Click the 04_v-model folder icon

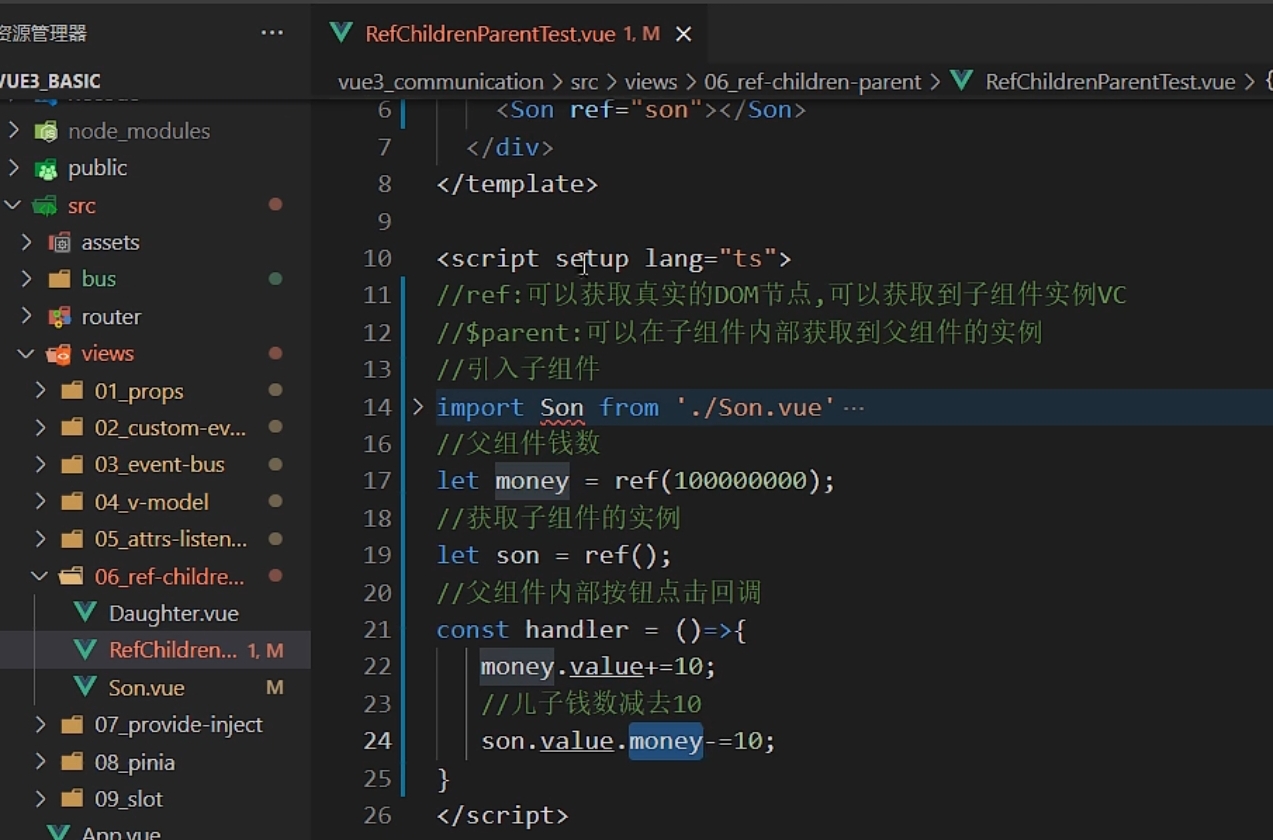coord(72,502)
